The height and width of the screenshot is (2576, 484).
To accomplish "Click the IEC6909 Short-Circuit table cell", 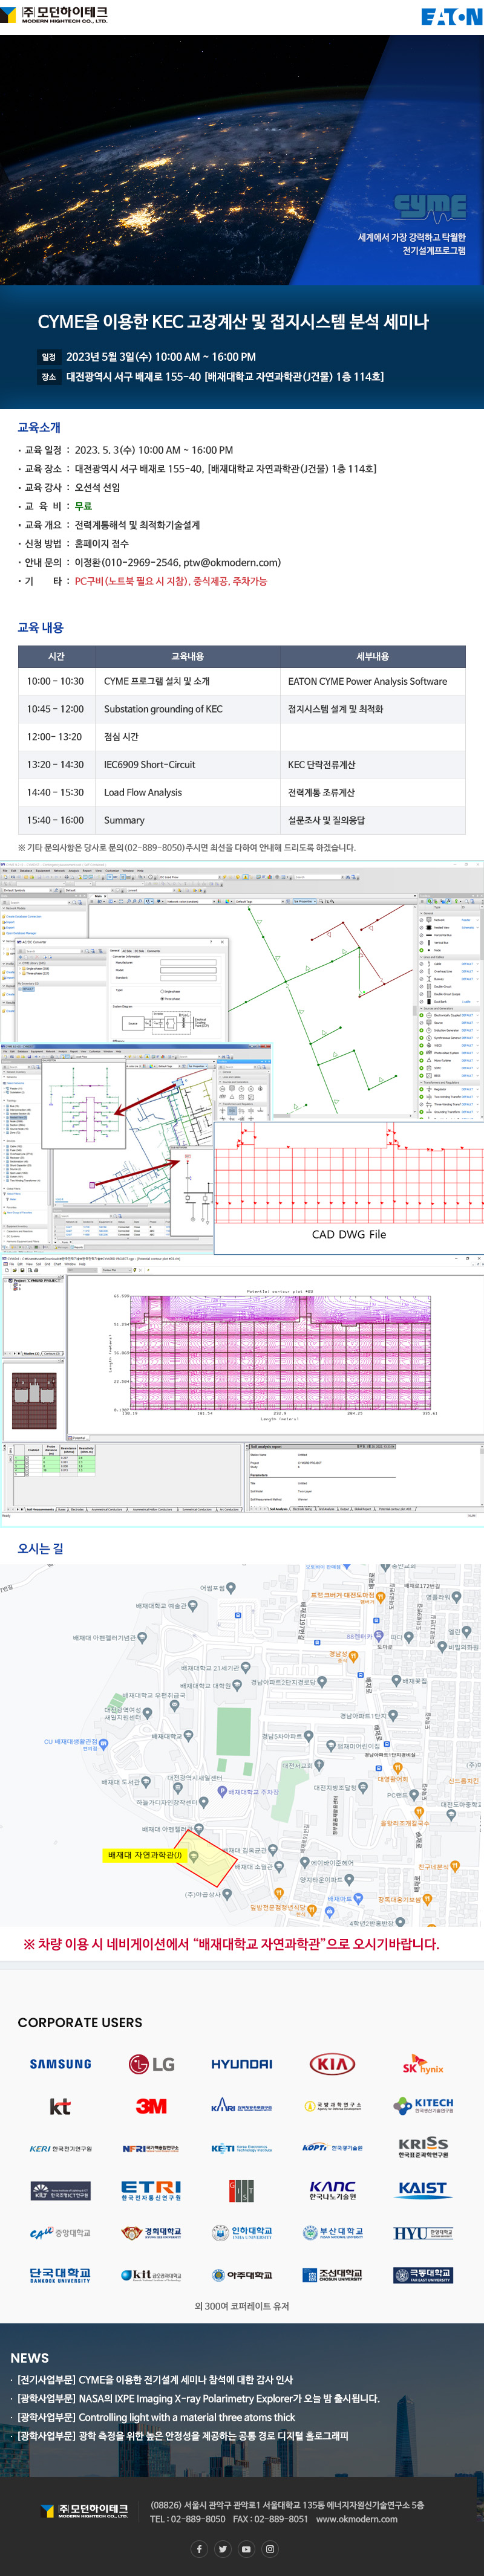I will [187, 765].
